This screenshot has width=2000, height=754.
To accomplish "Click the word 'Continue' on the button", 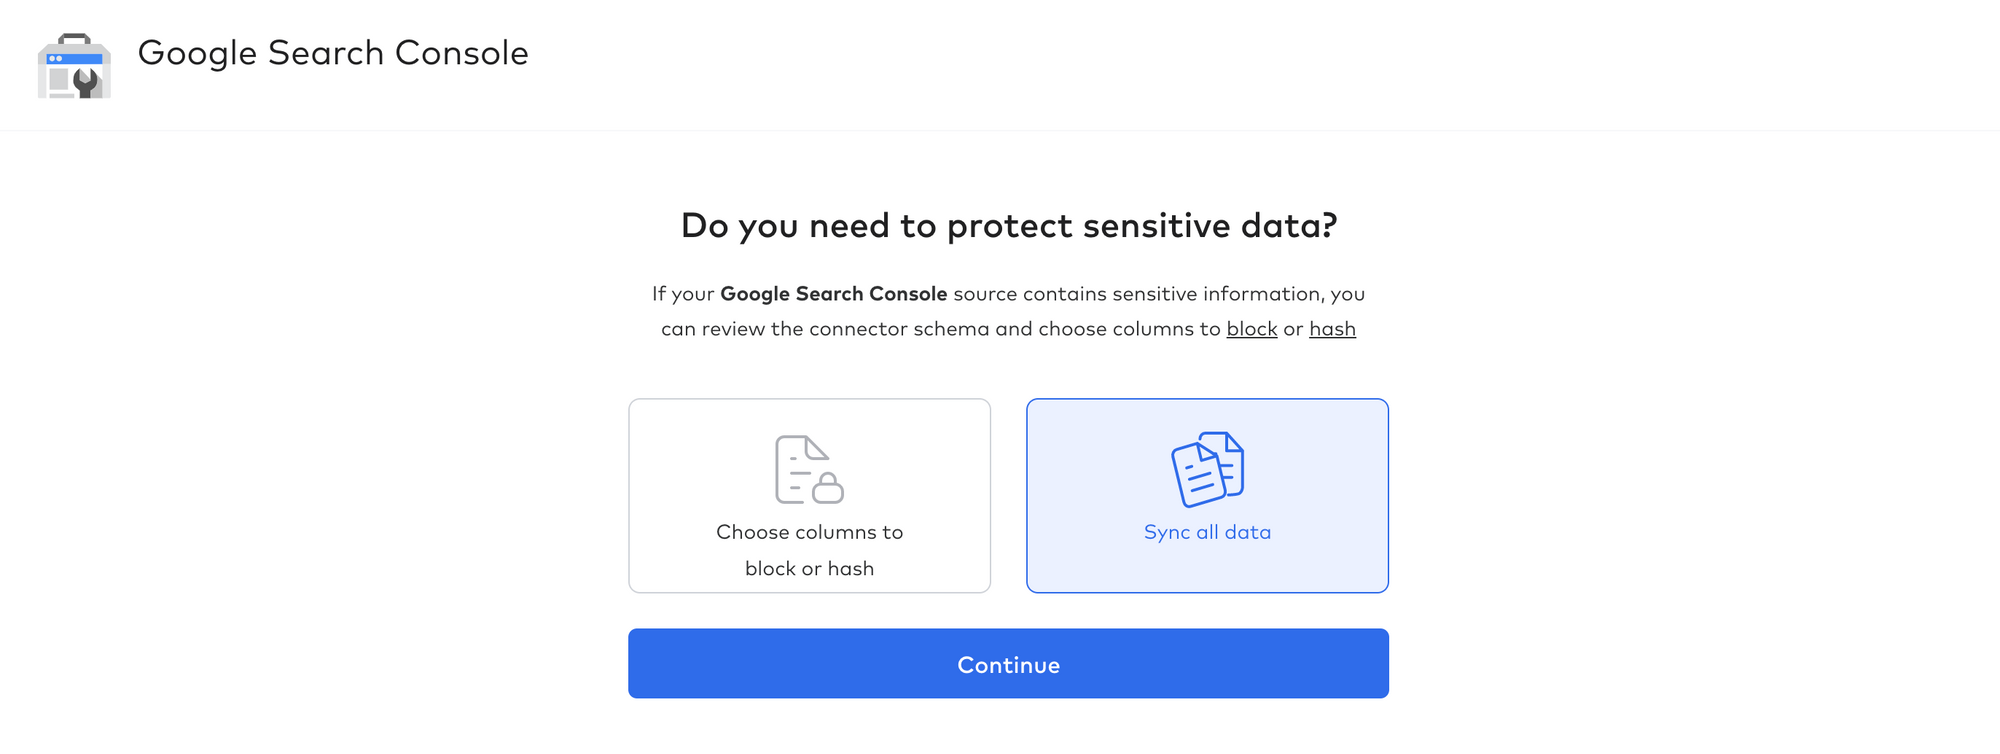I will tap(1008, 665).
